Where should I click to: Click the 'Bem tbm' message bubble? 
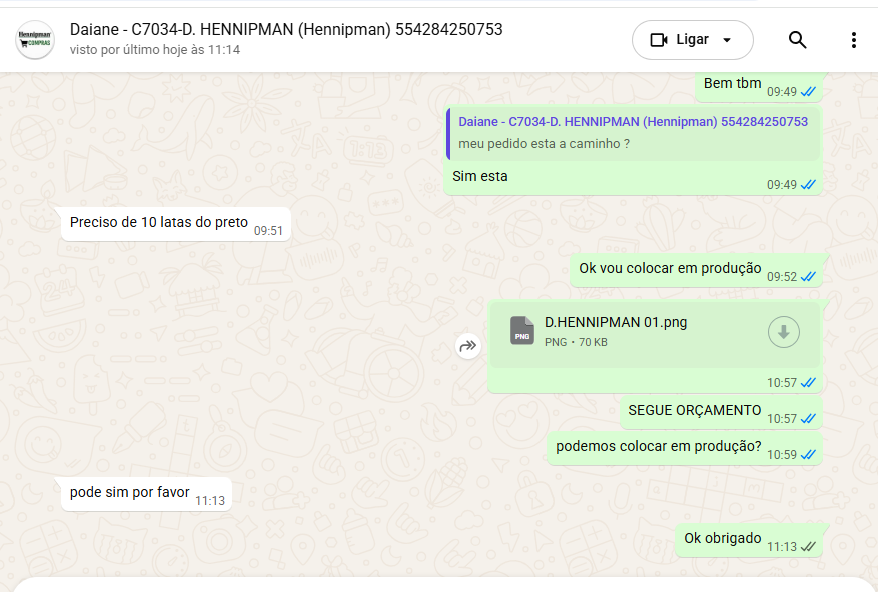coord(759,87)
